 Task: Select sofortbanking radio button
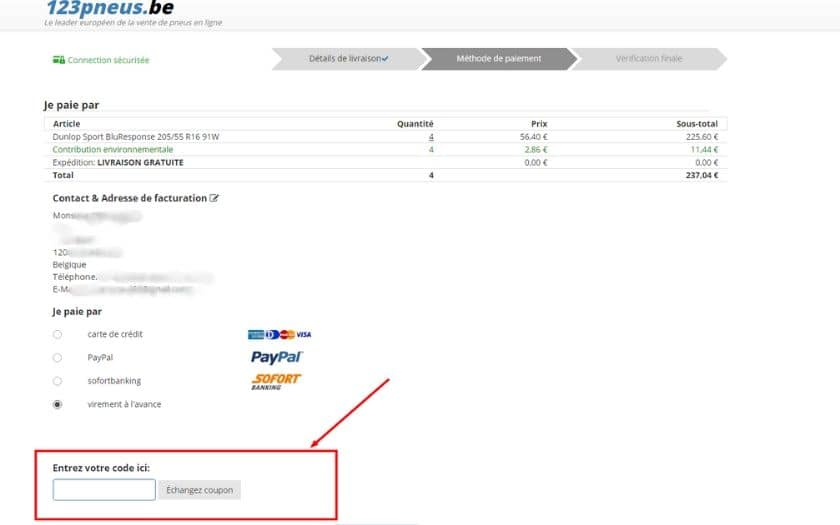point(57,381)
